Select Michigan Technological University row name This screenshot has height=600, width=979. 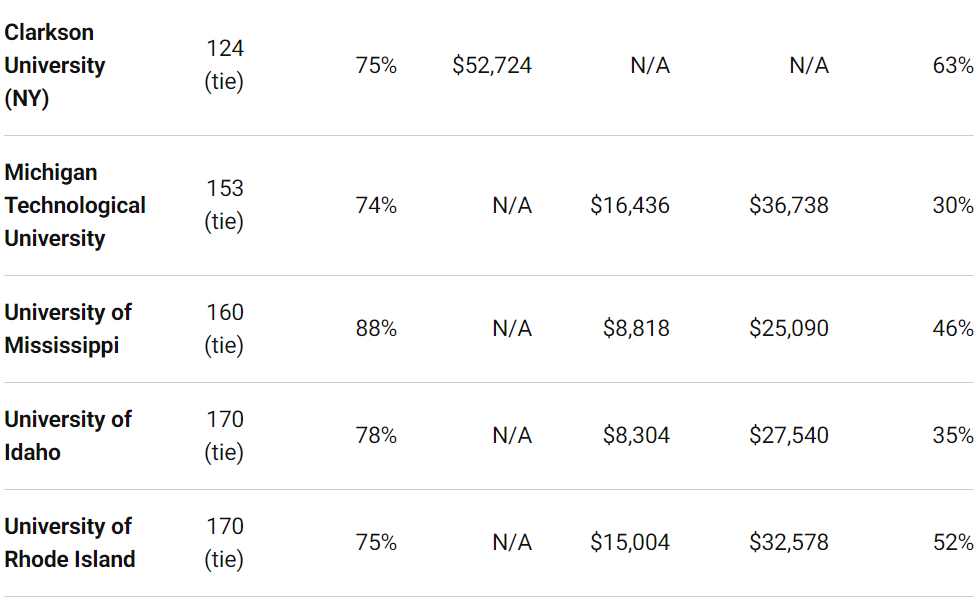pyautogui.click(x=75, y=205)
